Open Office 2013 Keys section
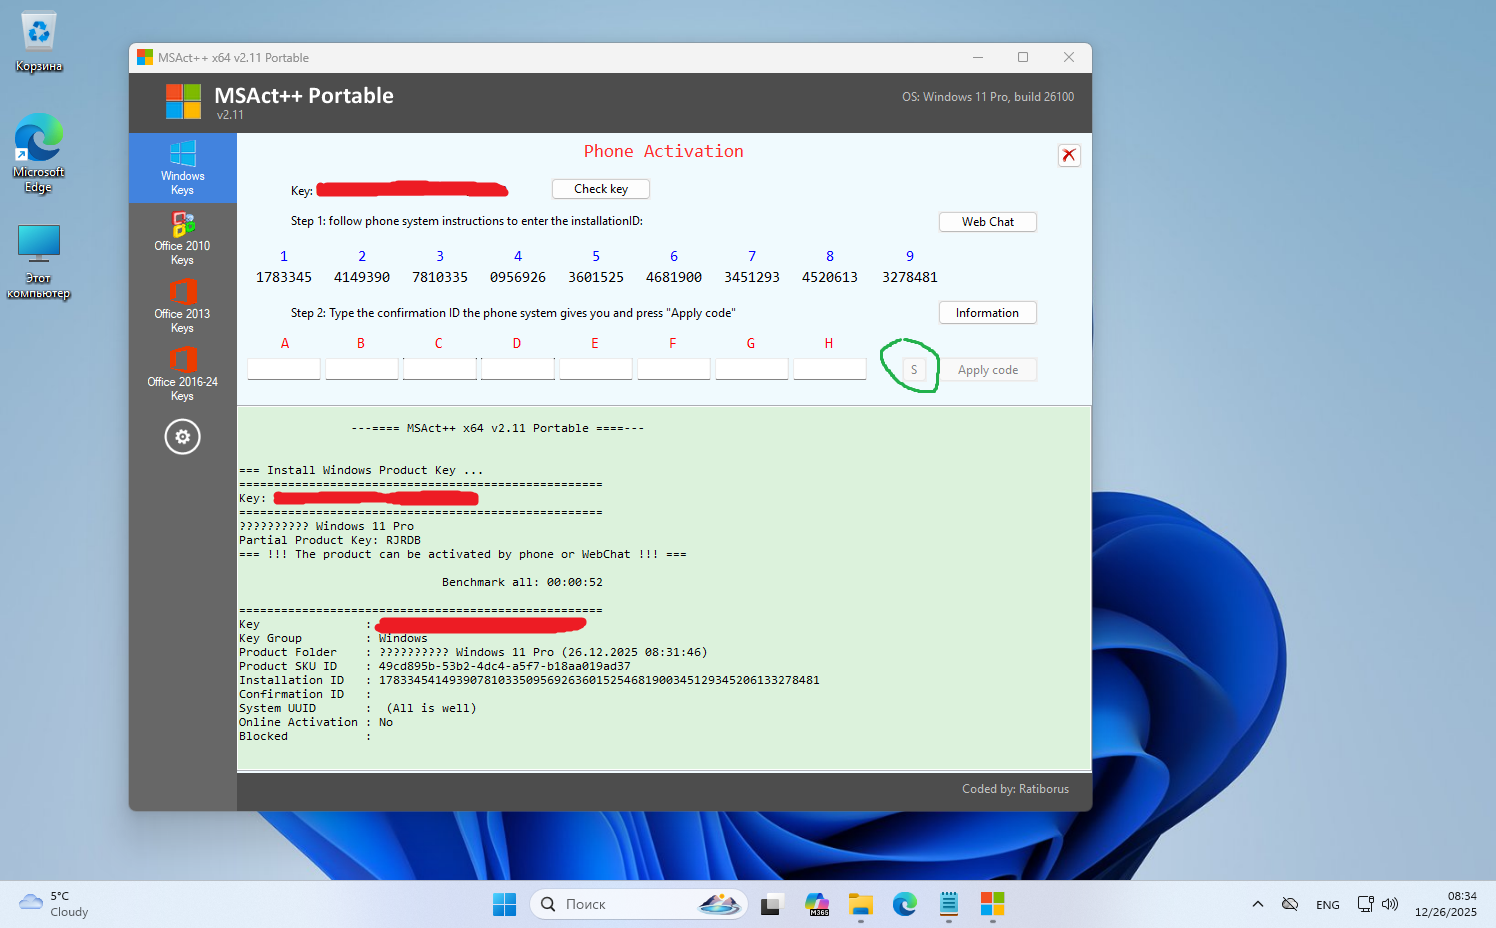This screenshot has width=1496, height=928. click(x=182, y=306)
